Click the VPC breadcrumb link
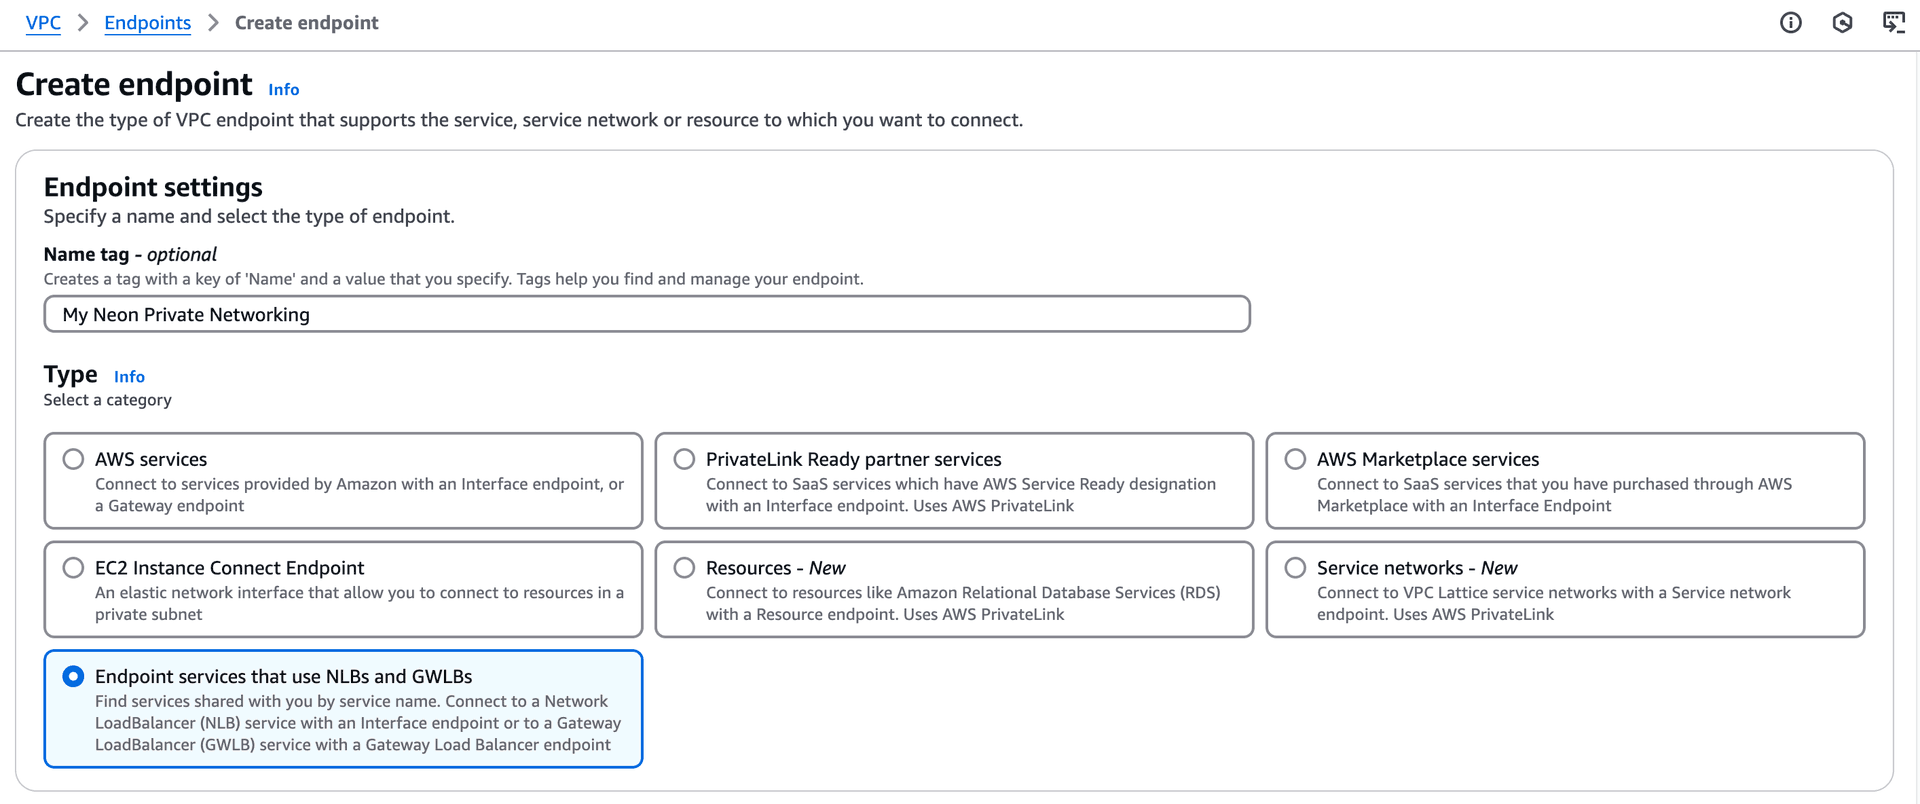 43,23
